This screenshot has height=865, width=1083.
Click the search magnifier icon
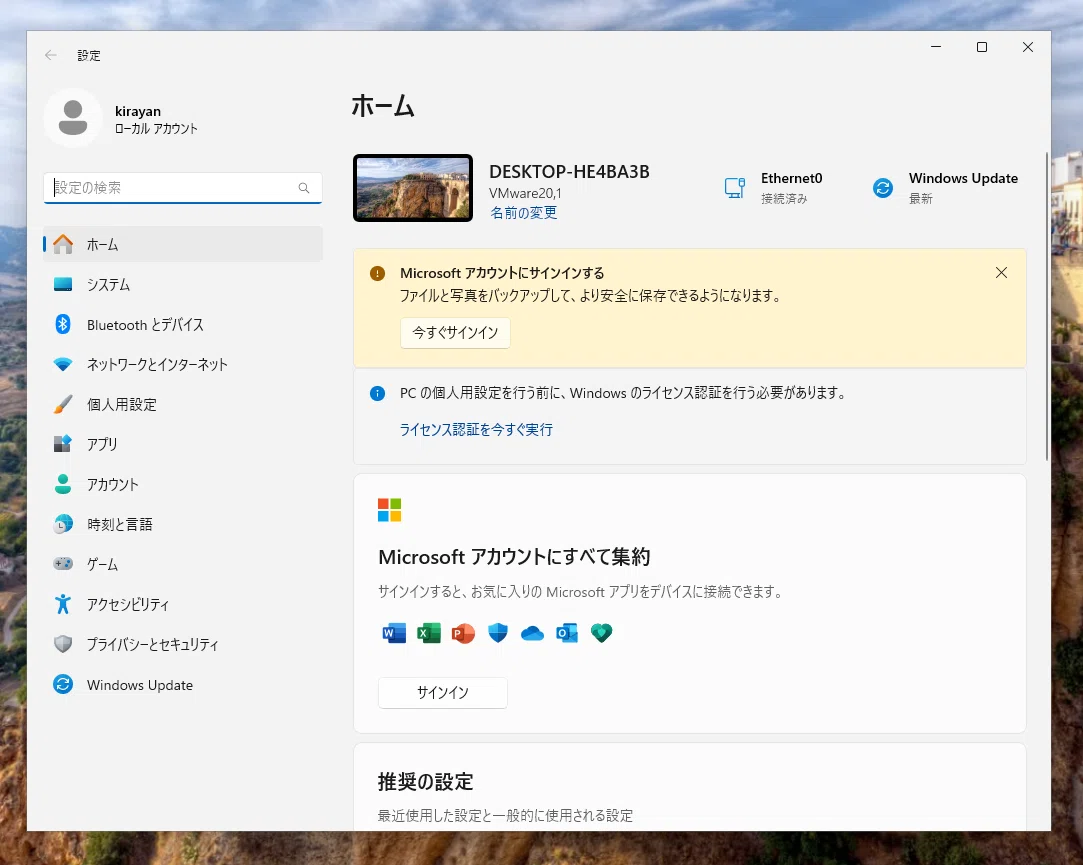(304, 188)
